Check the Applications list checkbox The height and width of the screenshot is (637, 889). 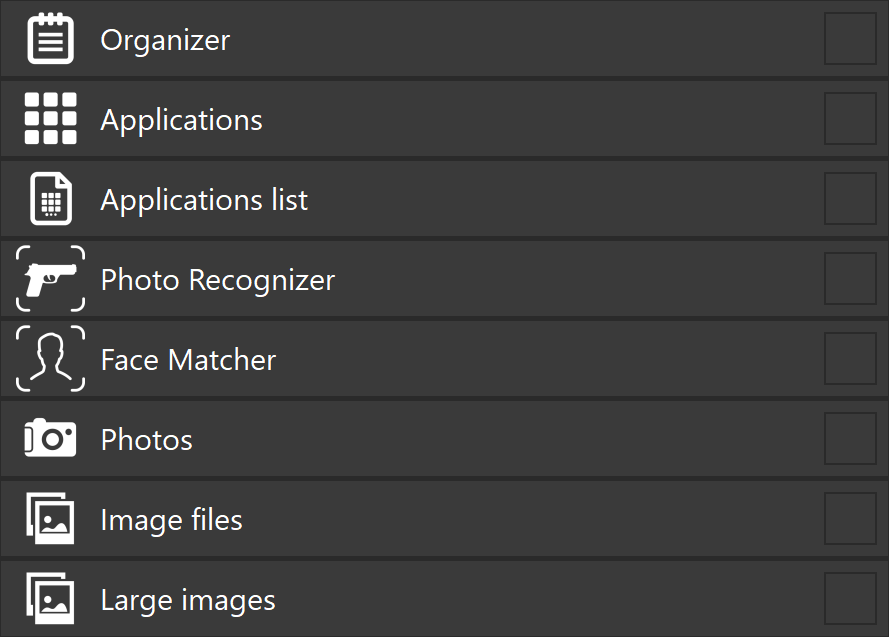click(x=850, y=199)
